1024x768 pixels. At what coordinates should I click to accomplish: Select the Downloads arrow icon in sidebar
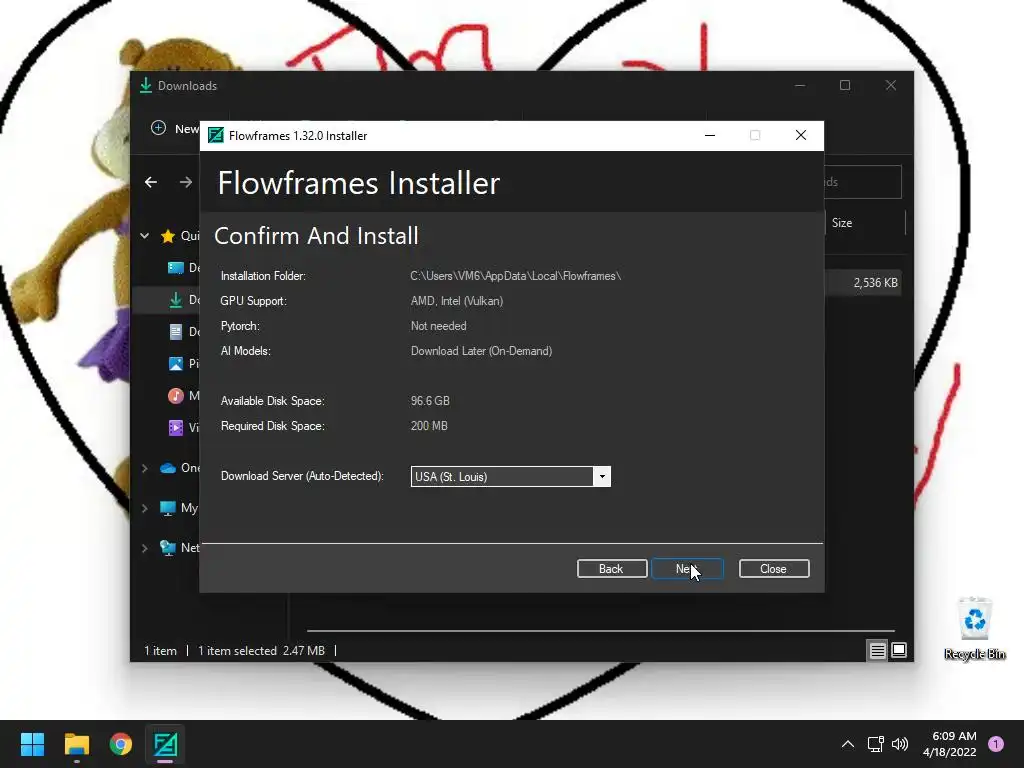pos(176,300)
